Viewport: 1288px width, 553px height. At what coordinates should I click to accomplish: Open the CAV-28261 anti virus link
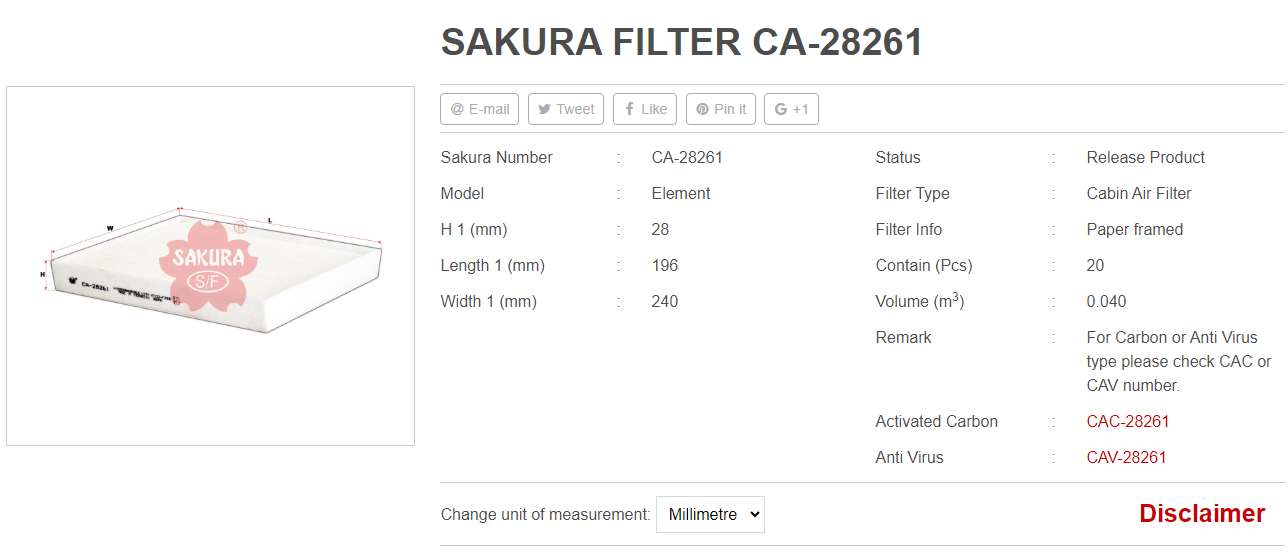pyautogui.click(x=1127, y=457)
